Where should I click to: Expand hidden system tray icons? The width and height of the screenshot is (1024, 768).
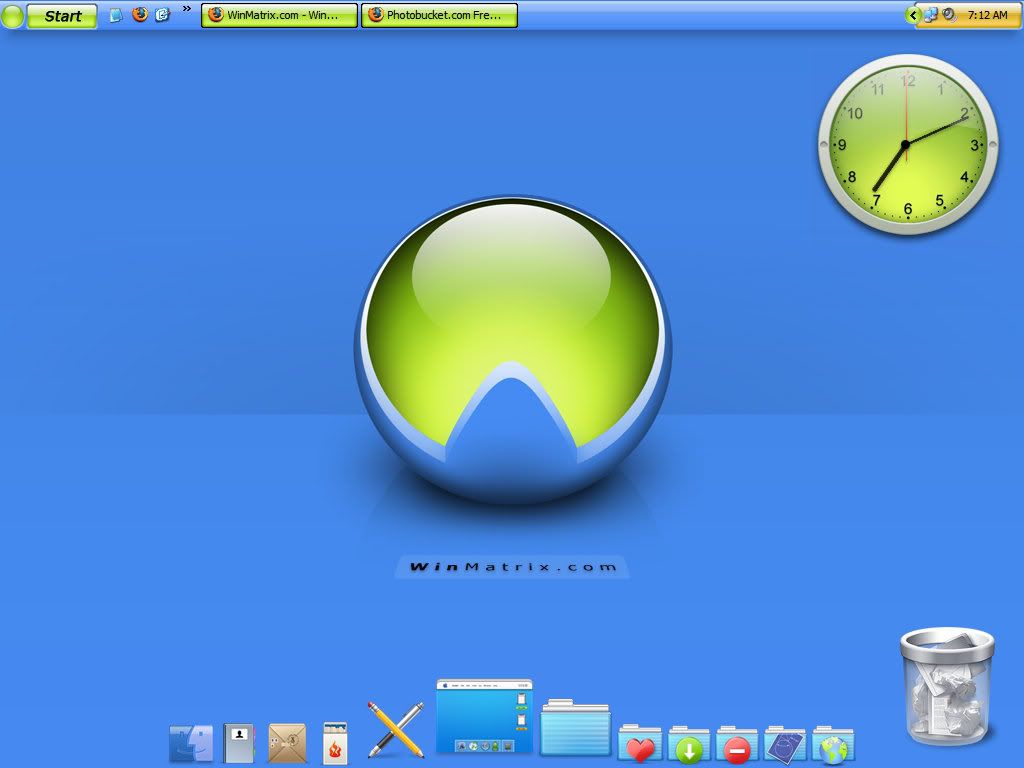[912, 15]
